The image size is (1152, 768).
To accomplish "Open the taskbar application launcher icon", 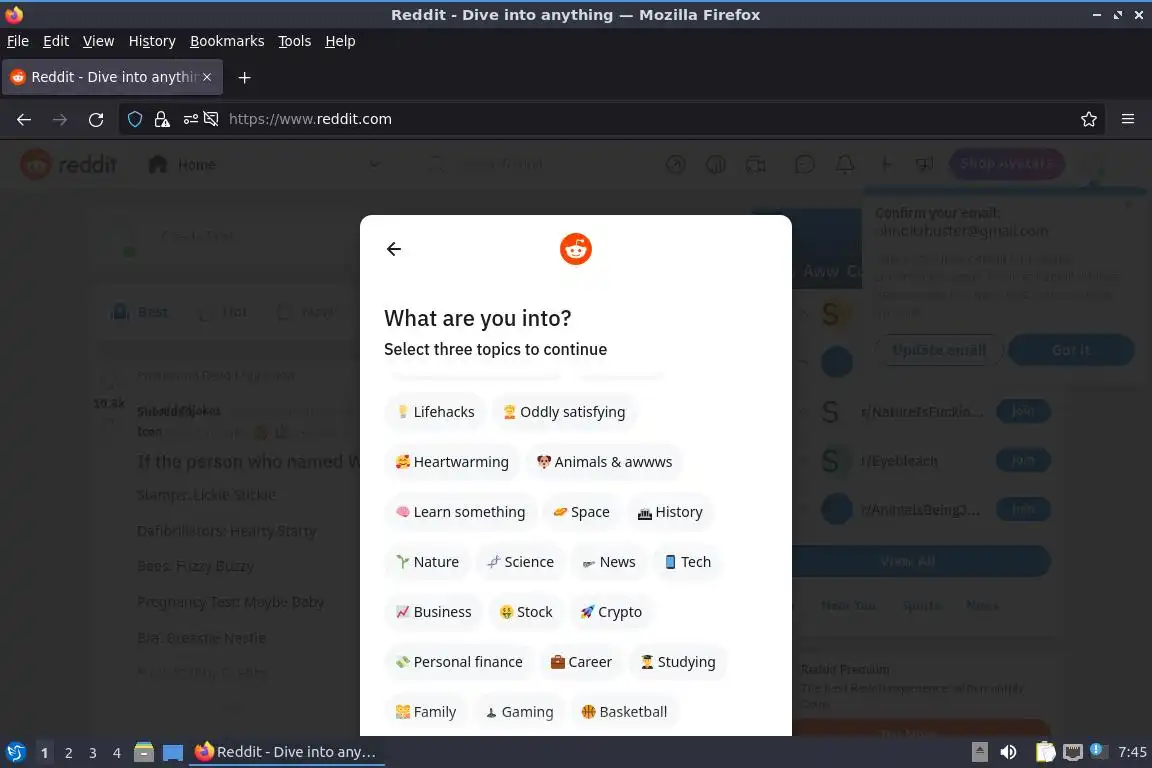I will 16,752.
